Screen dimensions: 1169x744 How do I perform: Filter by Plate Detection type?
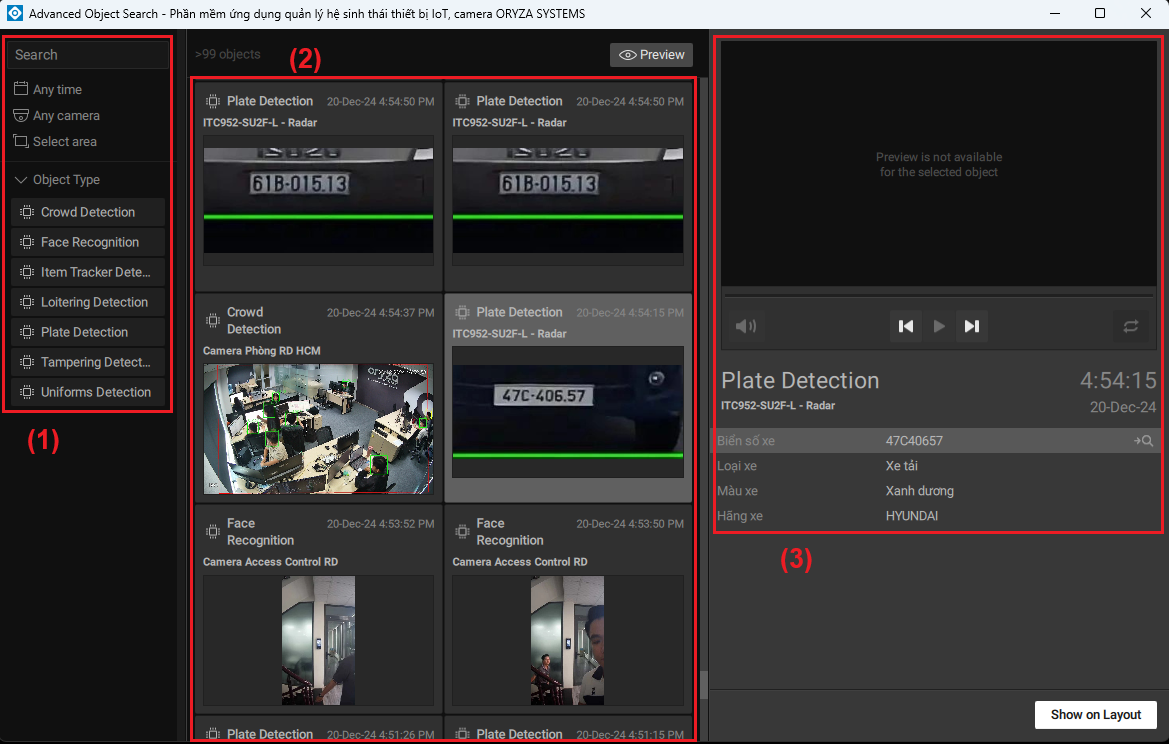(88, 332)
